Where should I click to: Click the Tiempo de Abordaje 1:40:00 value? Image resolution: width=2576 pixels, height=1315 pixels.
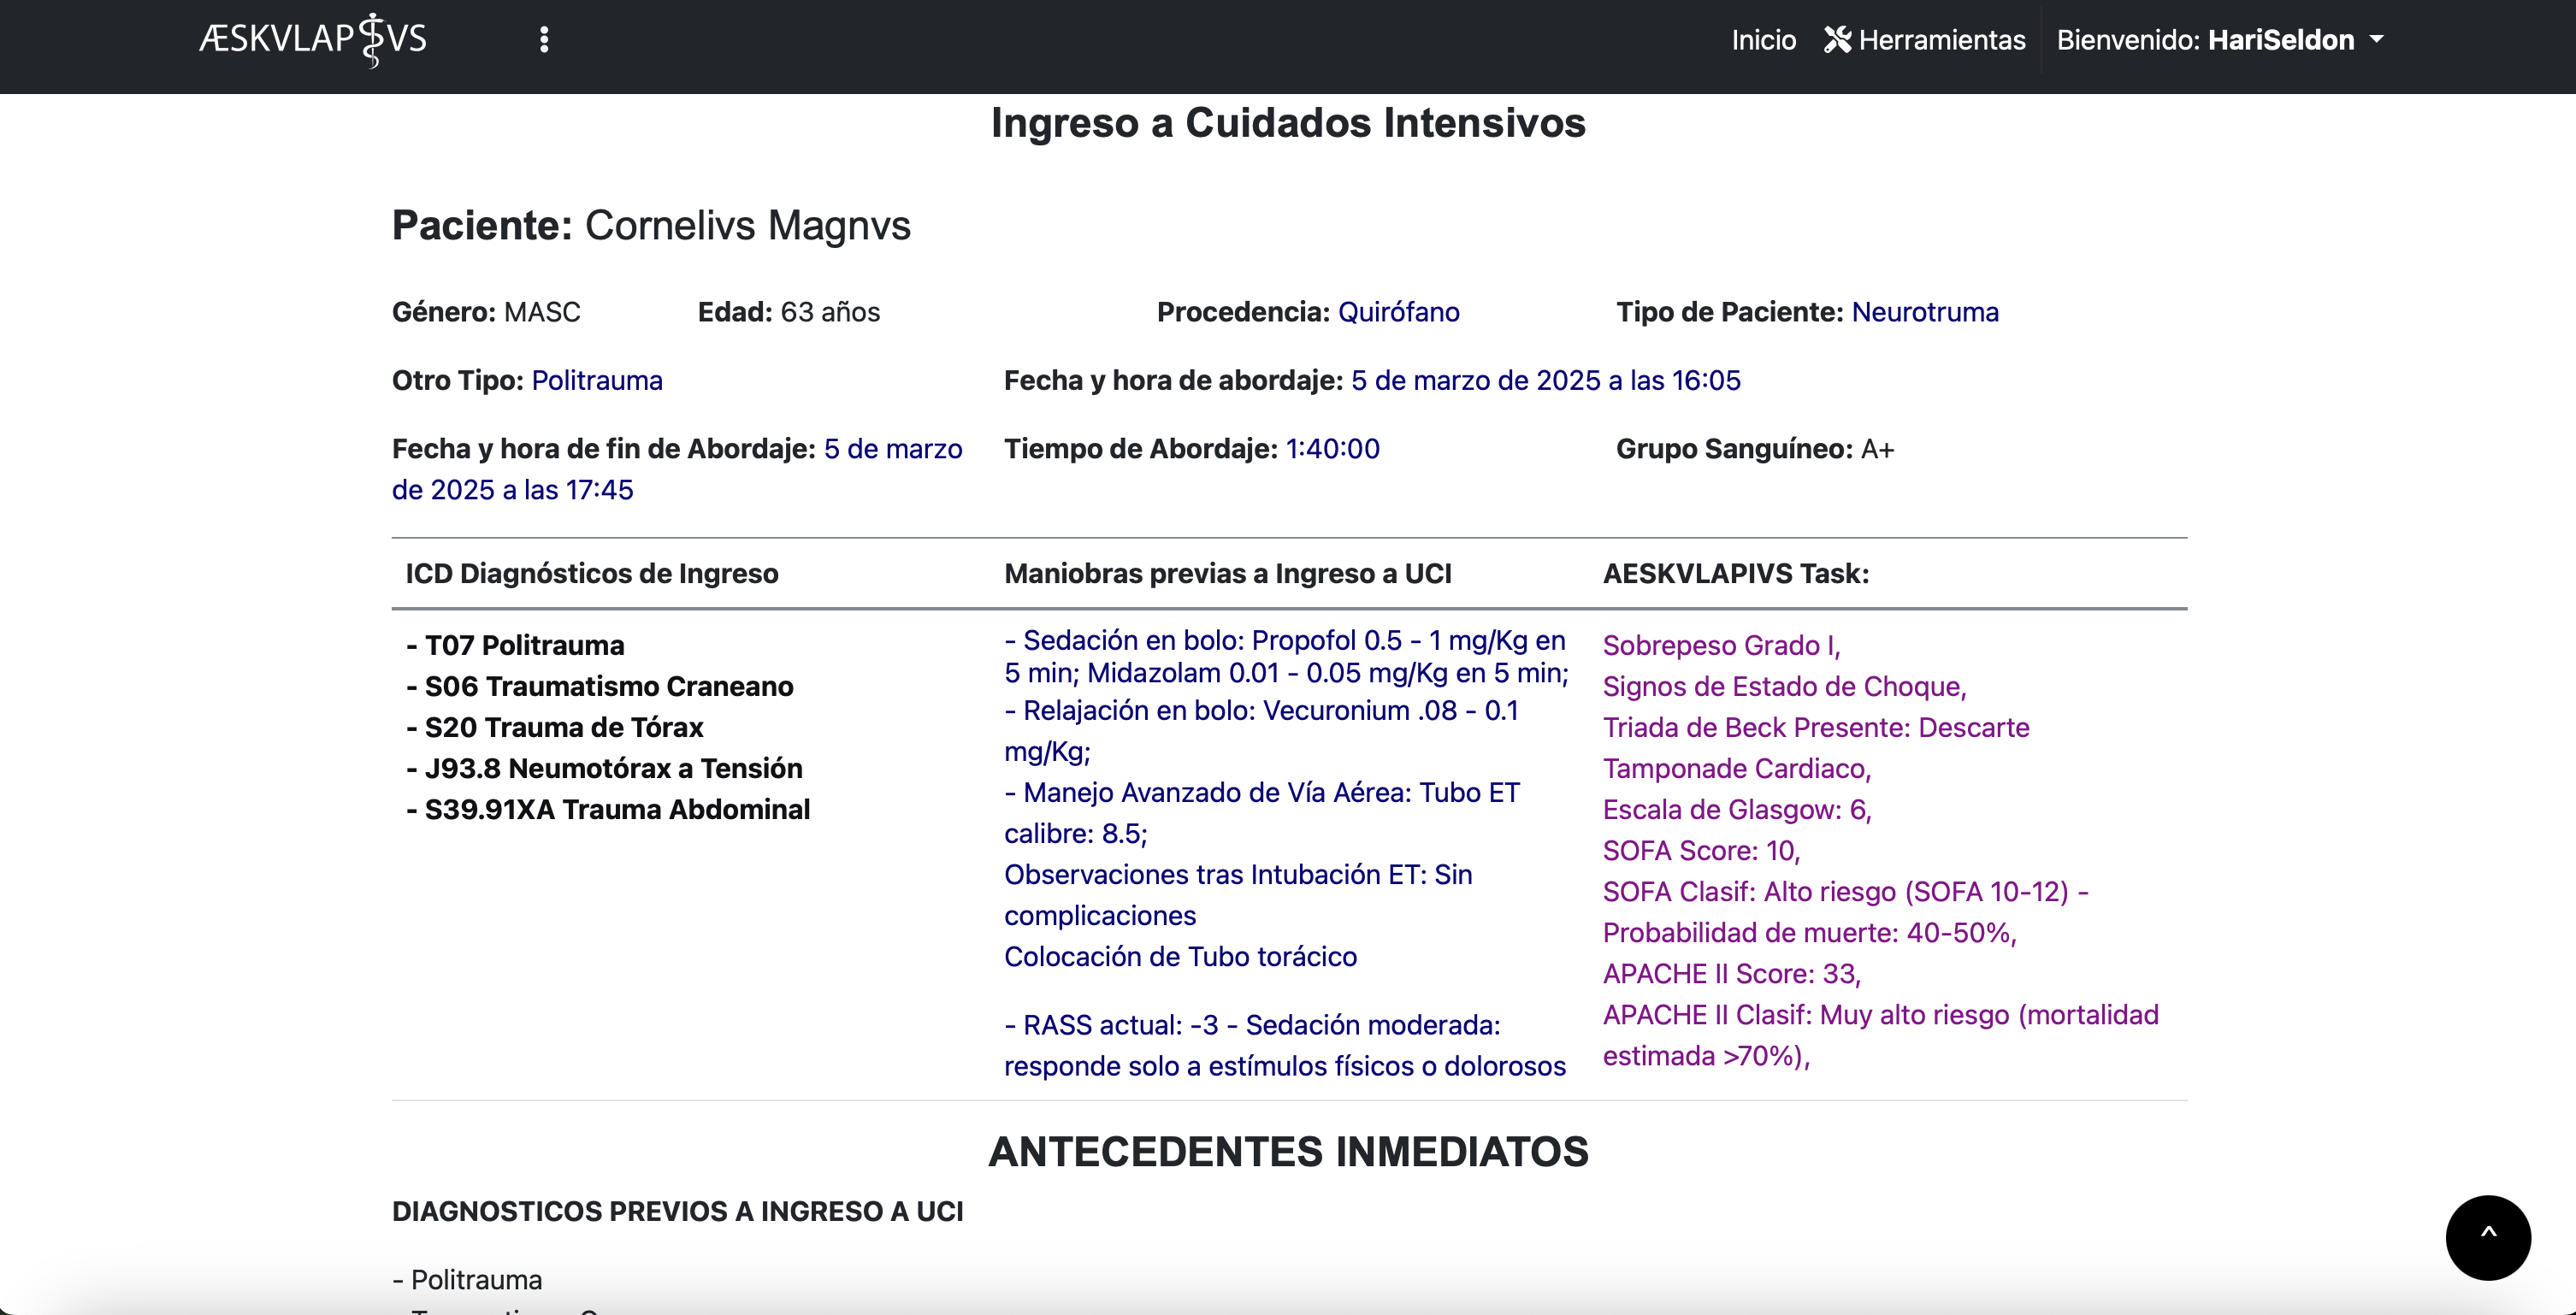[1332, 449]
